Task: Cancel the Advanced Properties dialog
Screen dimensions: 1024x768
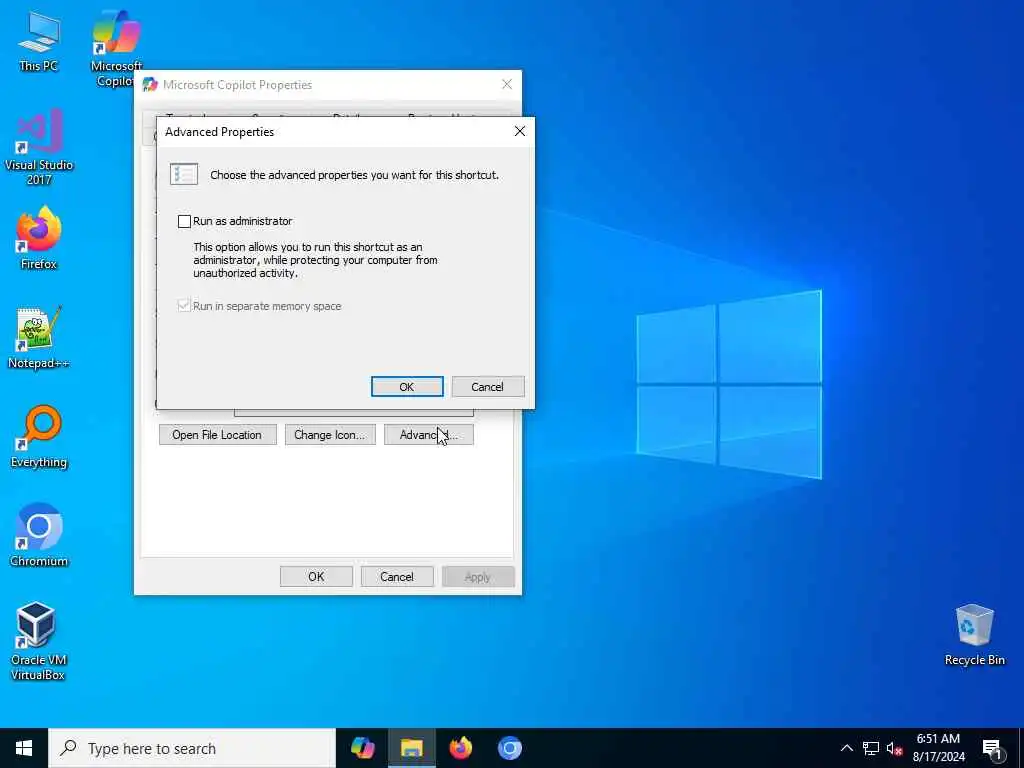Action: (488, 387)
